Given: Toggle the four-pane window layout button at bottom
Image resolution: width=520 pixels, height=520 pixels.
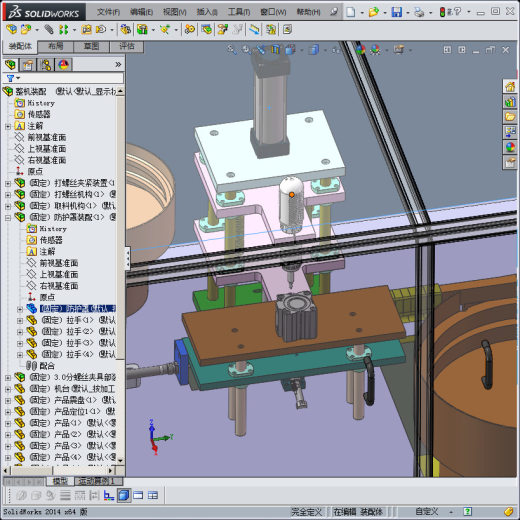Looking at the screenshot, I should pos(153,495).
